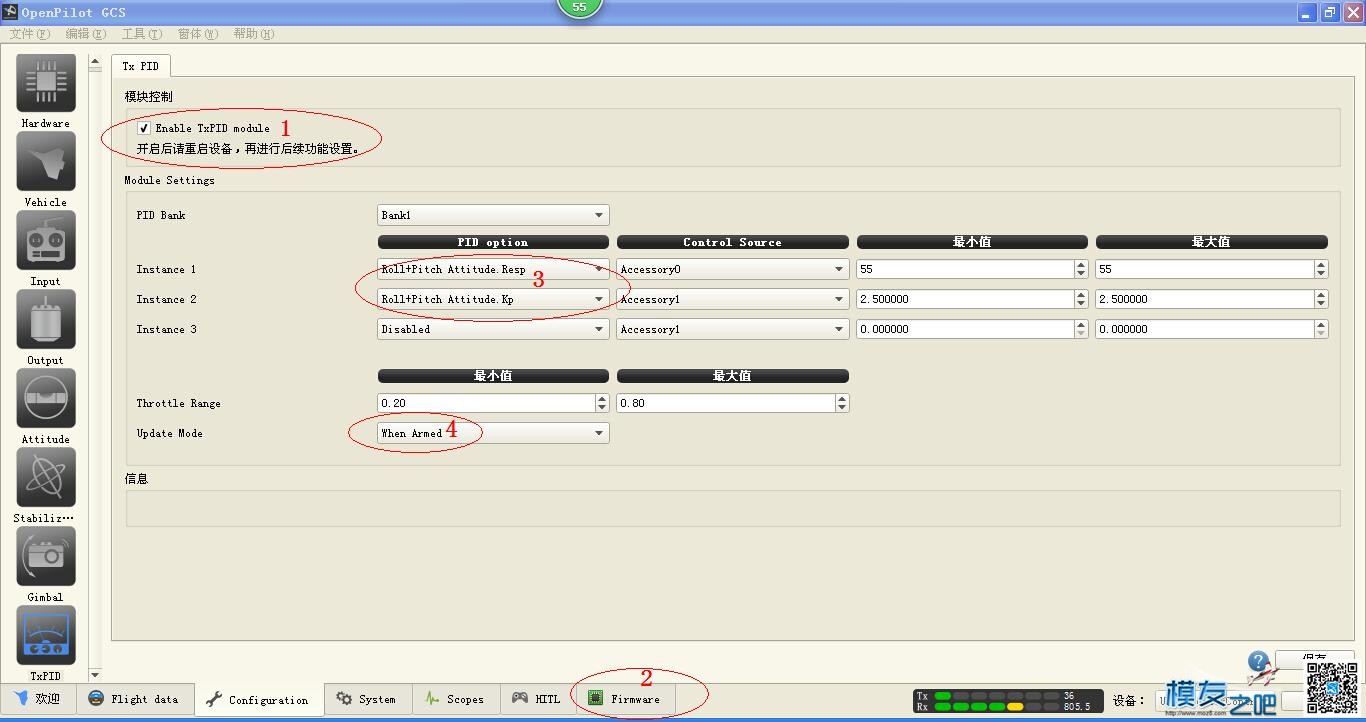Open the 窗体 menu
This screenshot has height=722, width=1366.
(197, 34)
